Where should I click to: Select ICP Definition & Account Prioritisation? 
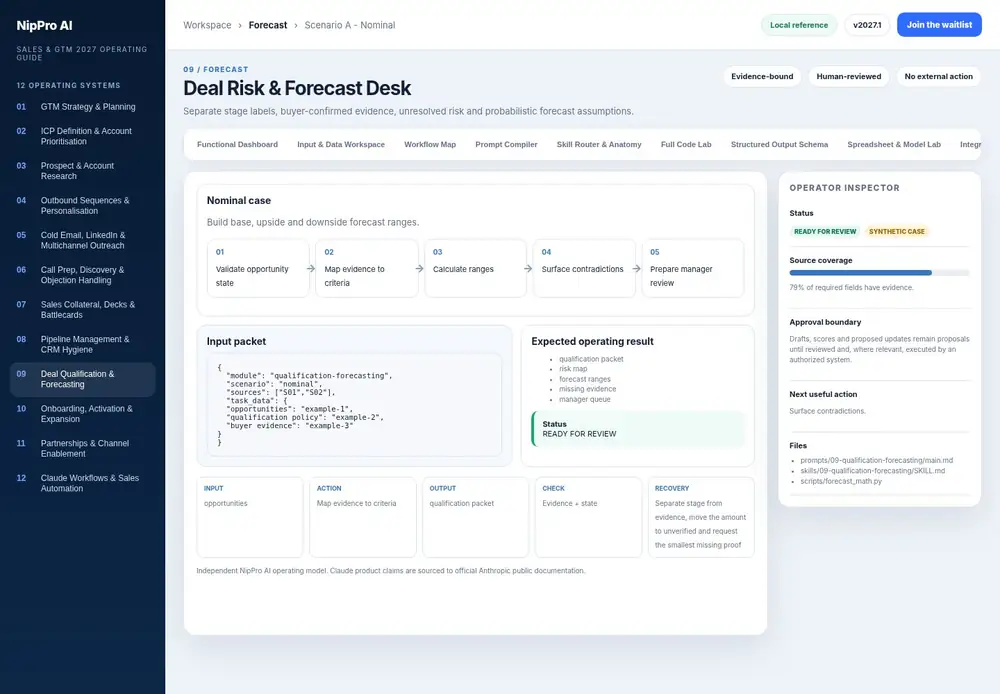coord(82,136)
